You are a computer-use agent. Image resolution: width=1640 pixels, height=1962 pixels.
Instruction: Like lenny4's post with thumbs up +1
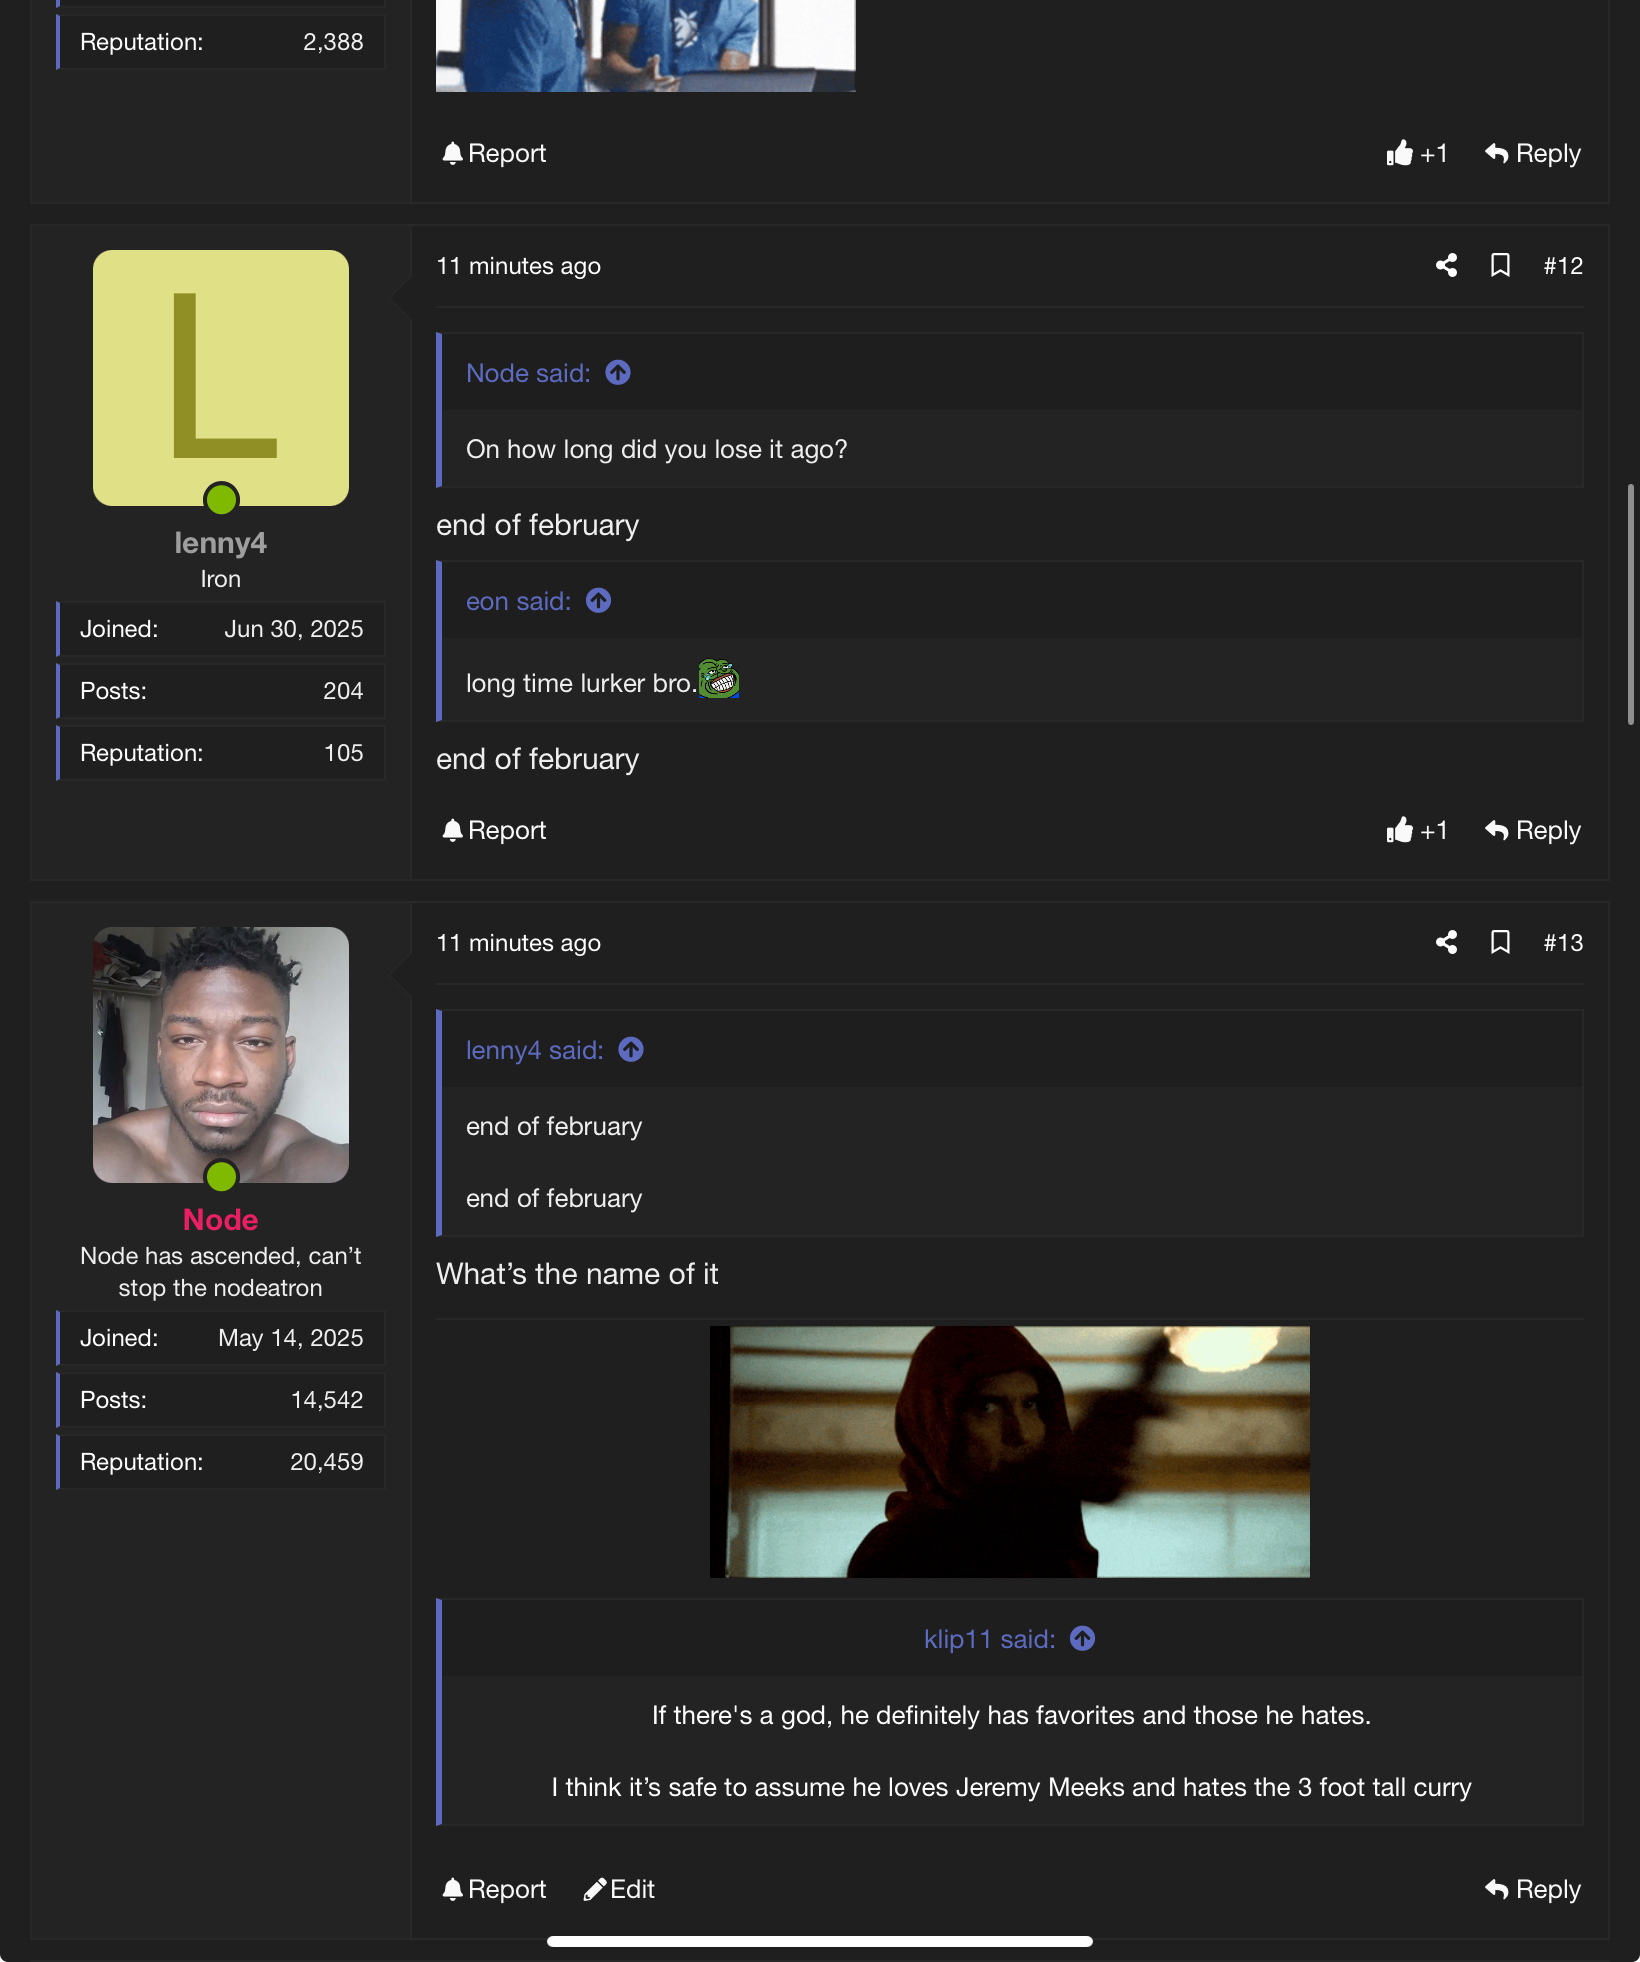pyautogui.click(x=1416, y=830)
